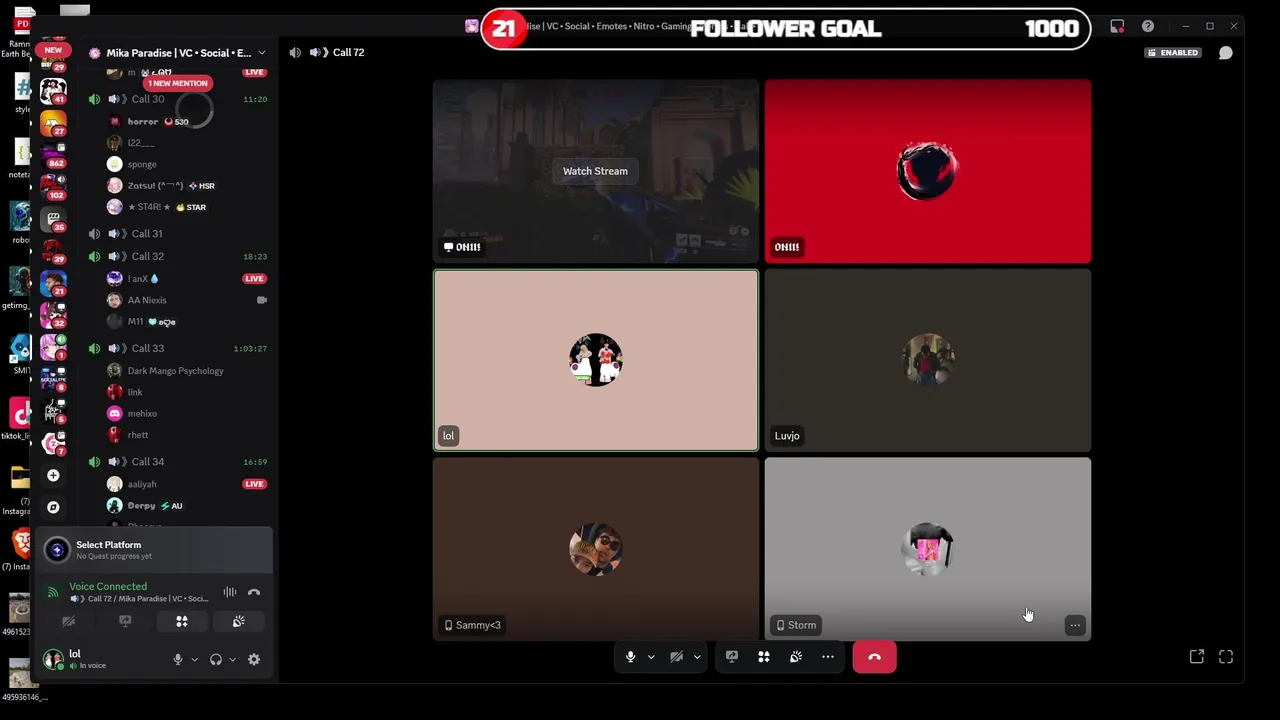The height and width of the screenshot is (720, 1280).
Task: Open the TikTok desktop shortcut
Action: tap(18, 416)
